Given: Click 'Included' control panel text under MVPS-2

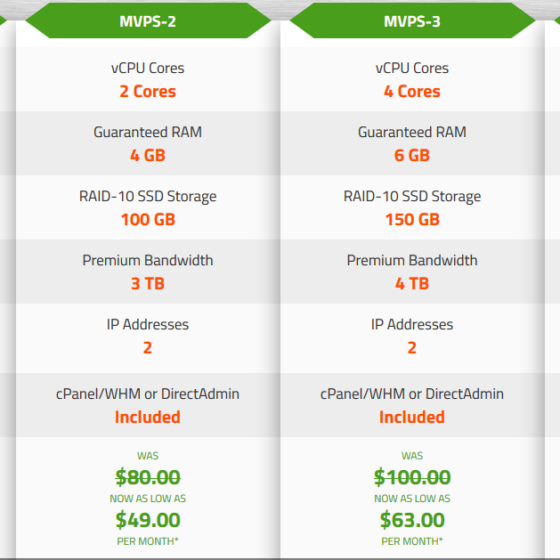Looking at the screenshot, I should point(148,417).
